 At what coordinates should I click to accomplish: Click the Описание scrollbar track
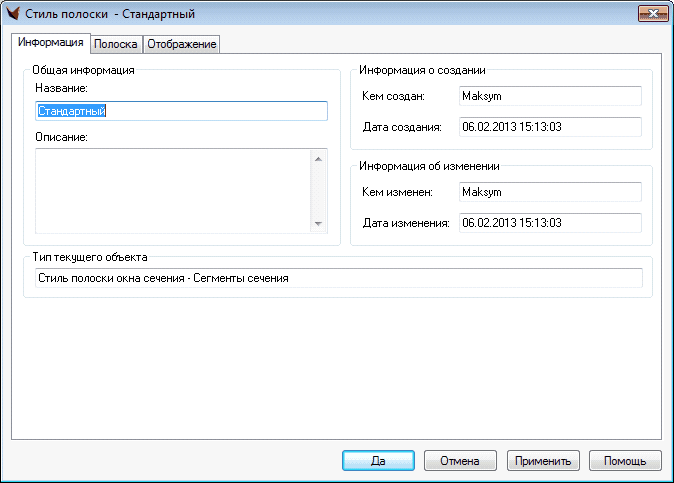click(x=319, y=191)
